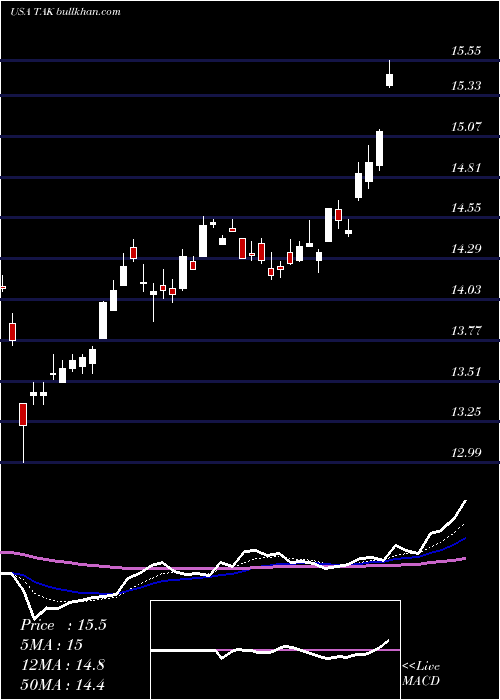
Task: Click the 12MA : 14.8 readout
Action: [x=62, y=665]
